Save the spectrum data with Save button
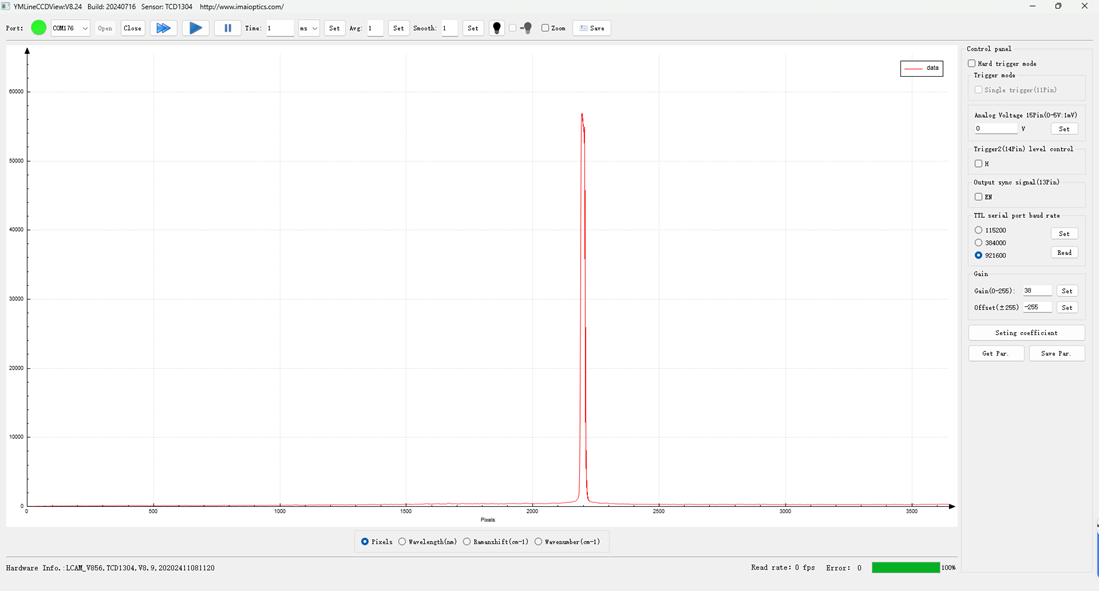Viewport: 1099px width, 591px height. point(592,28)
